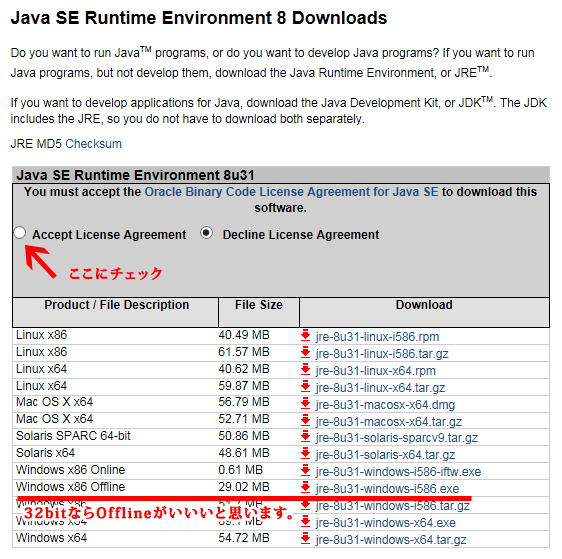The height and width of the screenshot is (559, 562).
Task: Click download icon for jre-8u31-linux-x64.tar.gz
Action: pyautogui.click(x=305, y=387)
